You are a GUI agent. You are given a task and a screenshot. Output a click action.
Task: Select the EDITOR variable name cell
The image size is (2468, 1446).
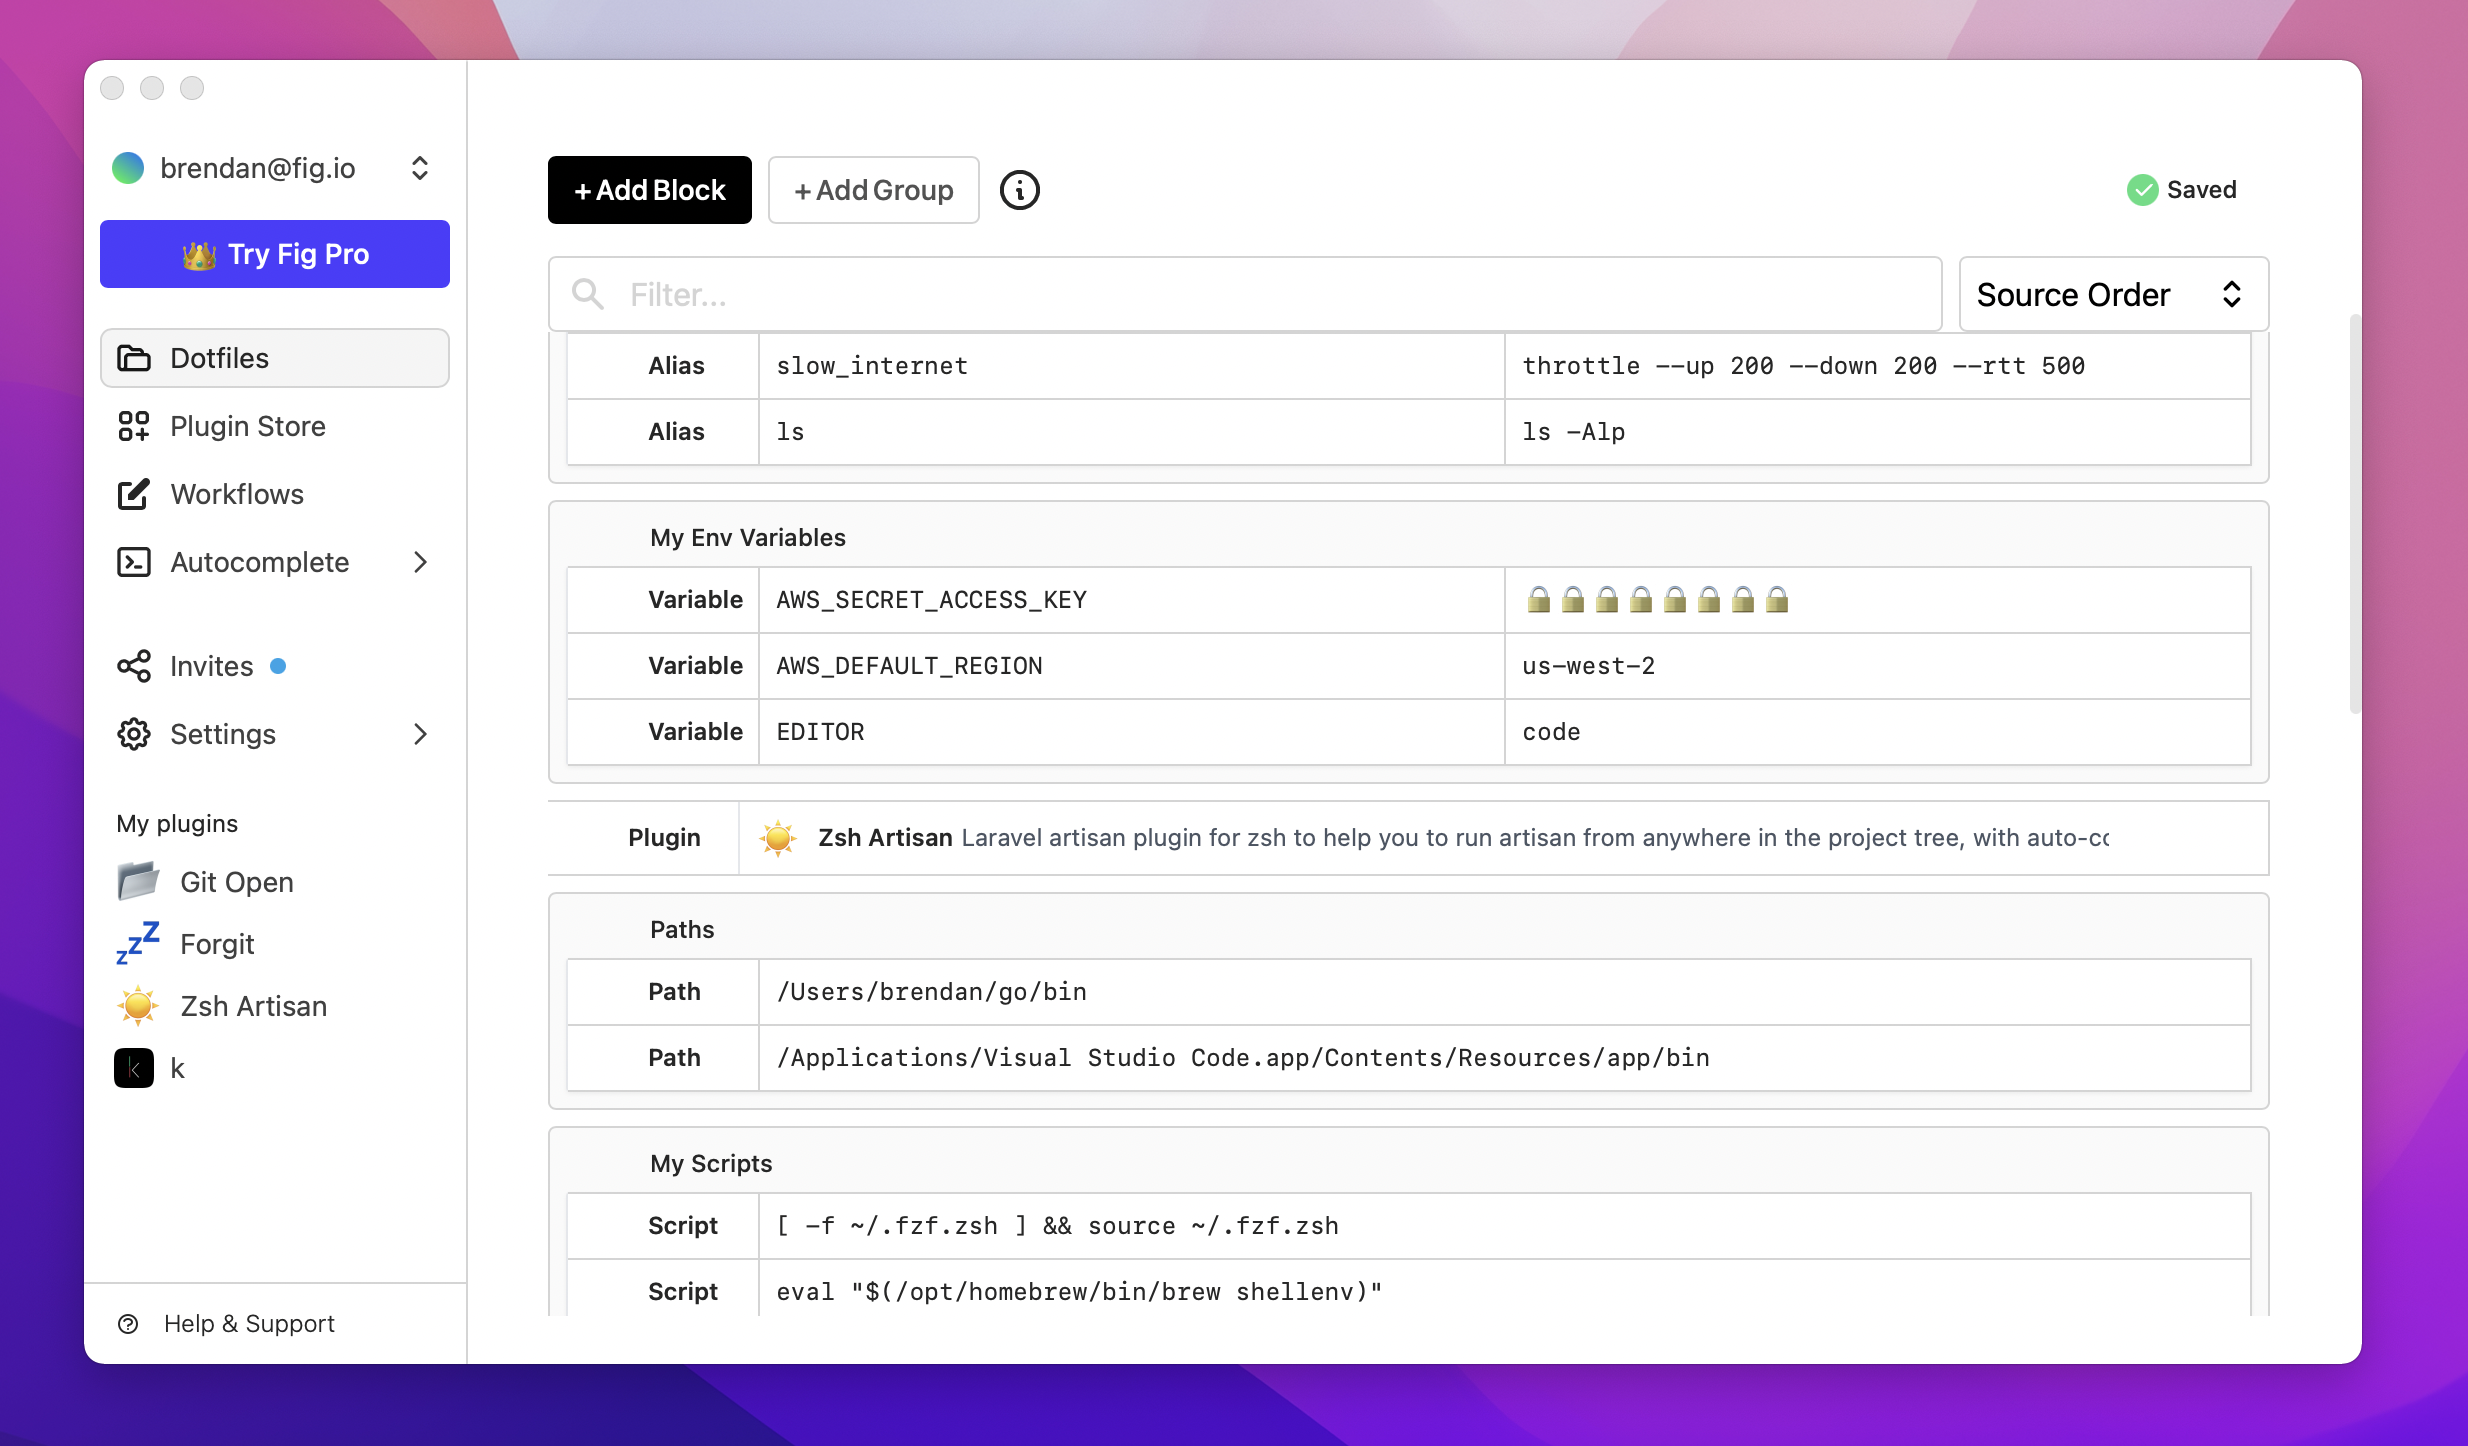coord(1131,732)
